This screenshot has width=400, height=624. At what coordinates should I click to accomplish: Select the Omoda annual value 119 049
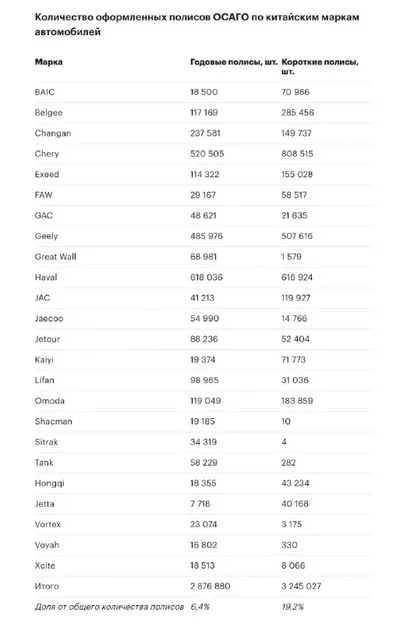[x=205, y=401]
